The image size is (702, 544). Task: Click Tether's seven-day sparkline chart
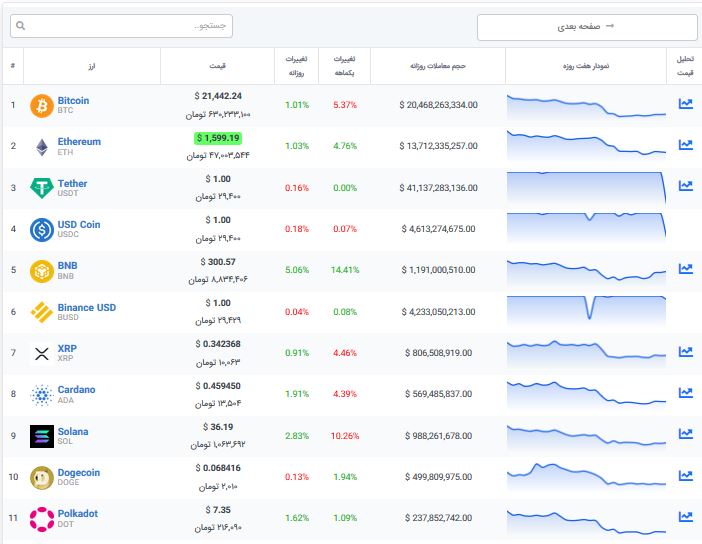pos(586,188)
